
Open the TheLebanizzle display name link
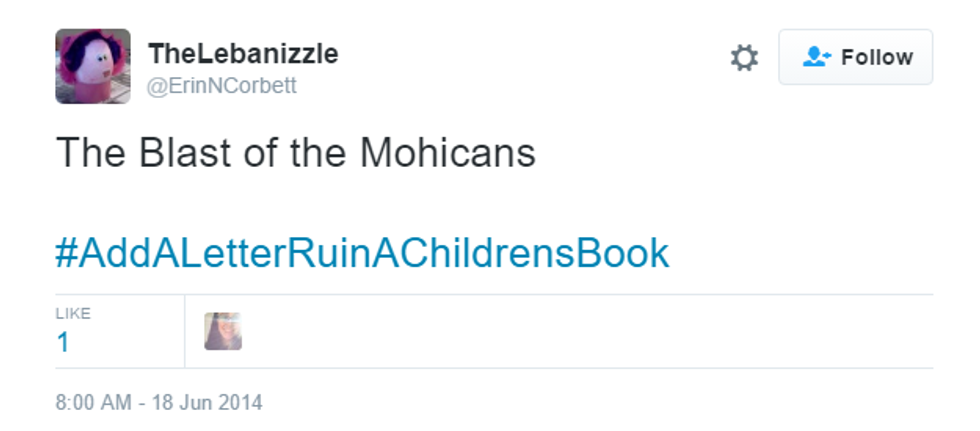pos(242,54)
